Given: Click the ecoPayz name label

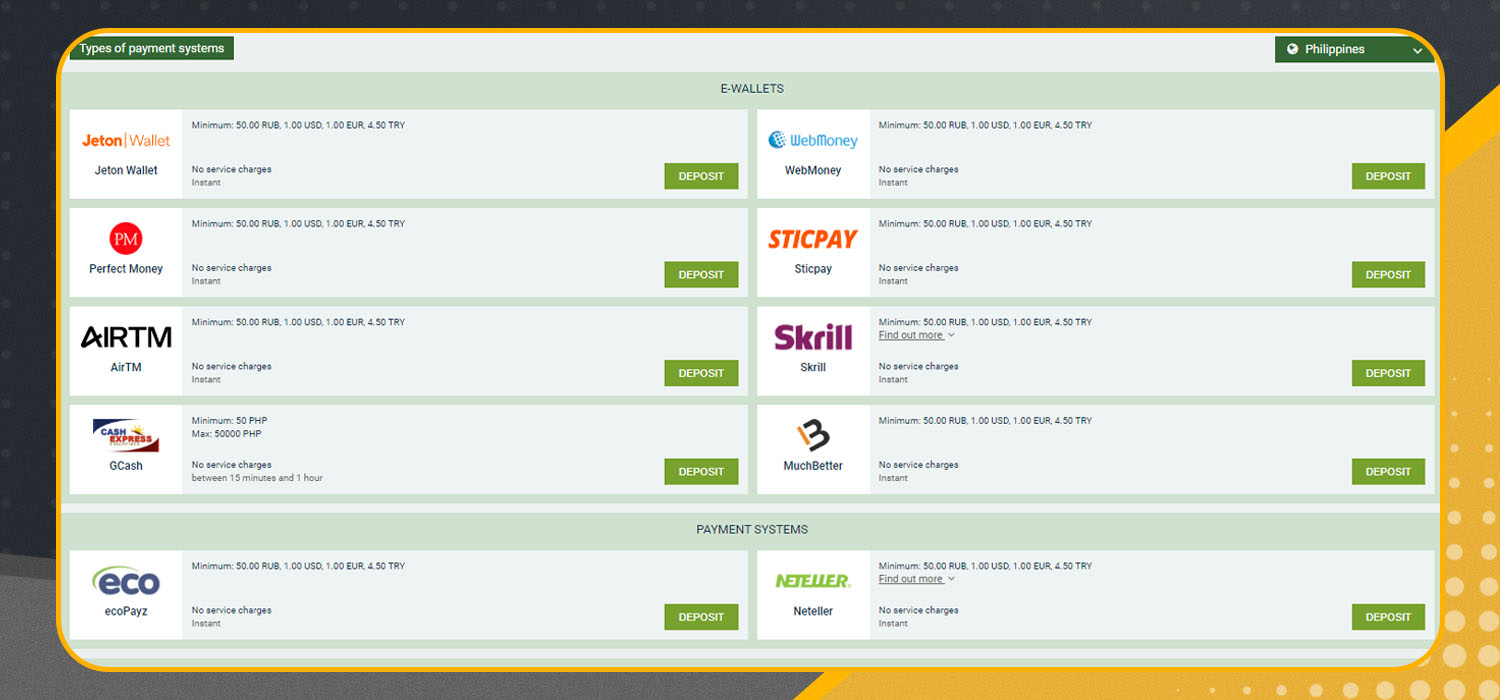Looking at the screenshot, I should [126, 611].
